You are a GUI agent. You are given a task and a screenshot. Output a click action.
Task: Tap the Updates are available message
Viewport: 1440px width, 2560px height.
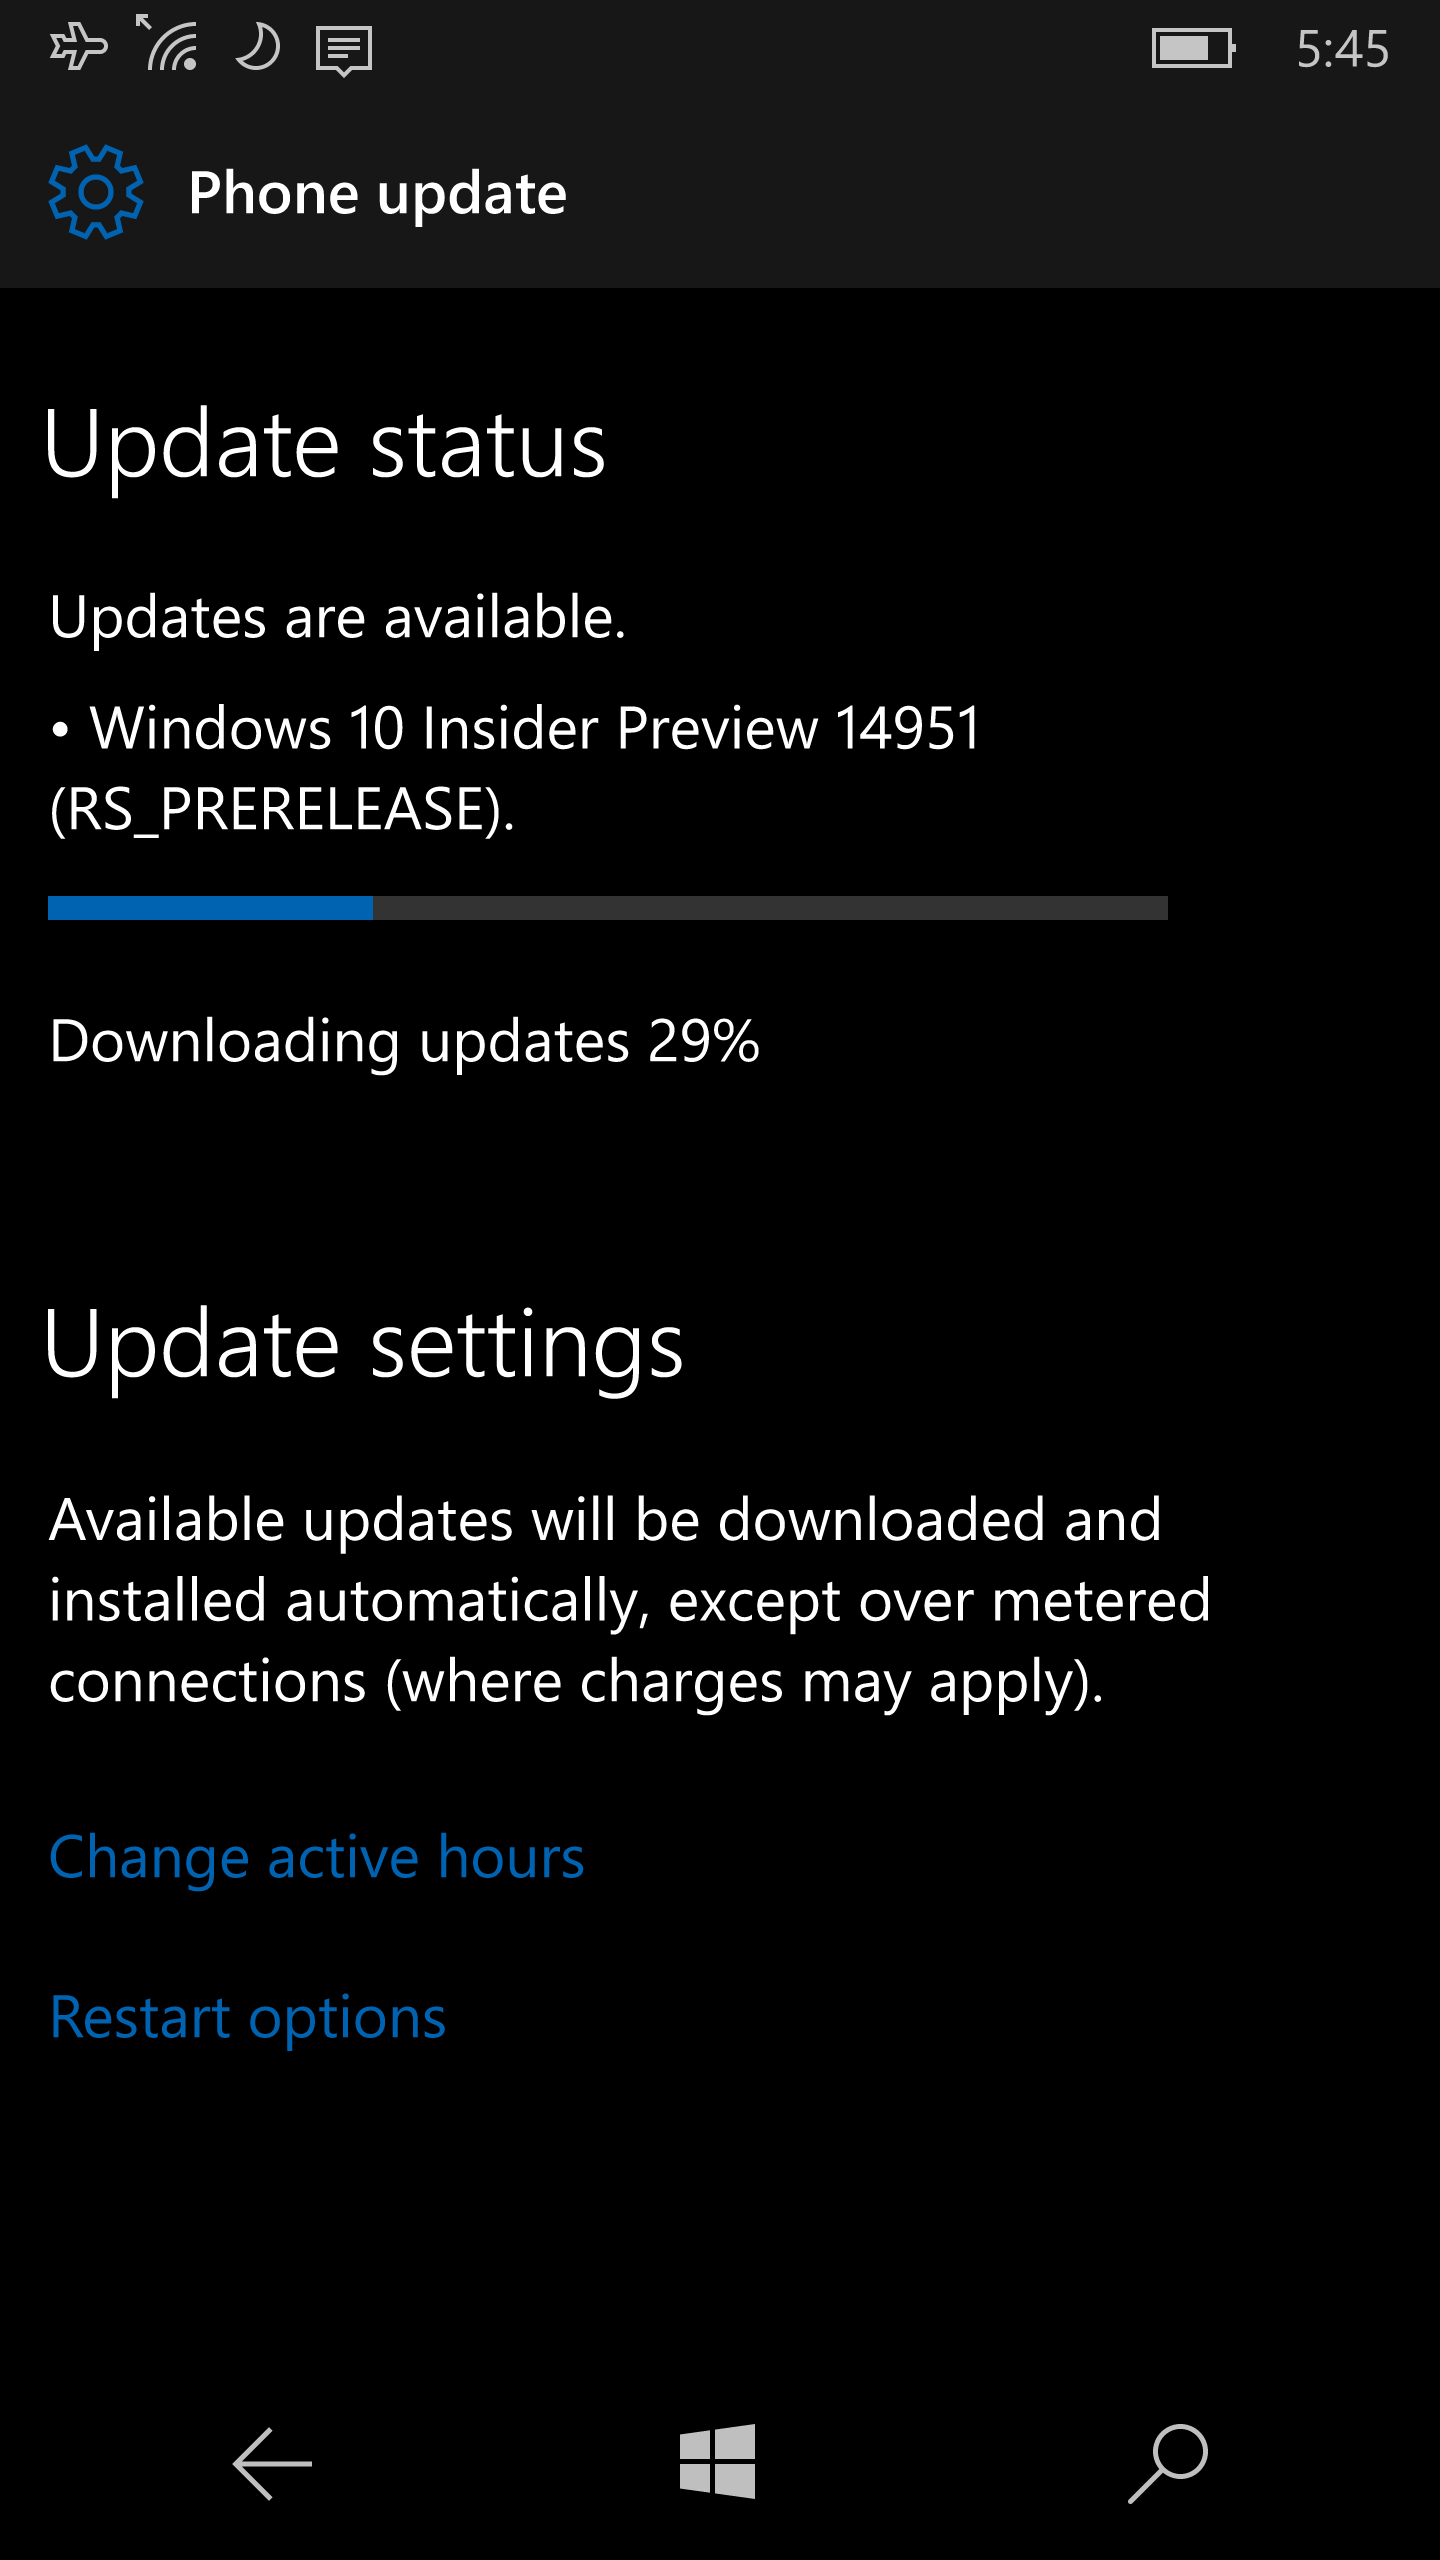click(x=338, y=617)
